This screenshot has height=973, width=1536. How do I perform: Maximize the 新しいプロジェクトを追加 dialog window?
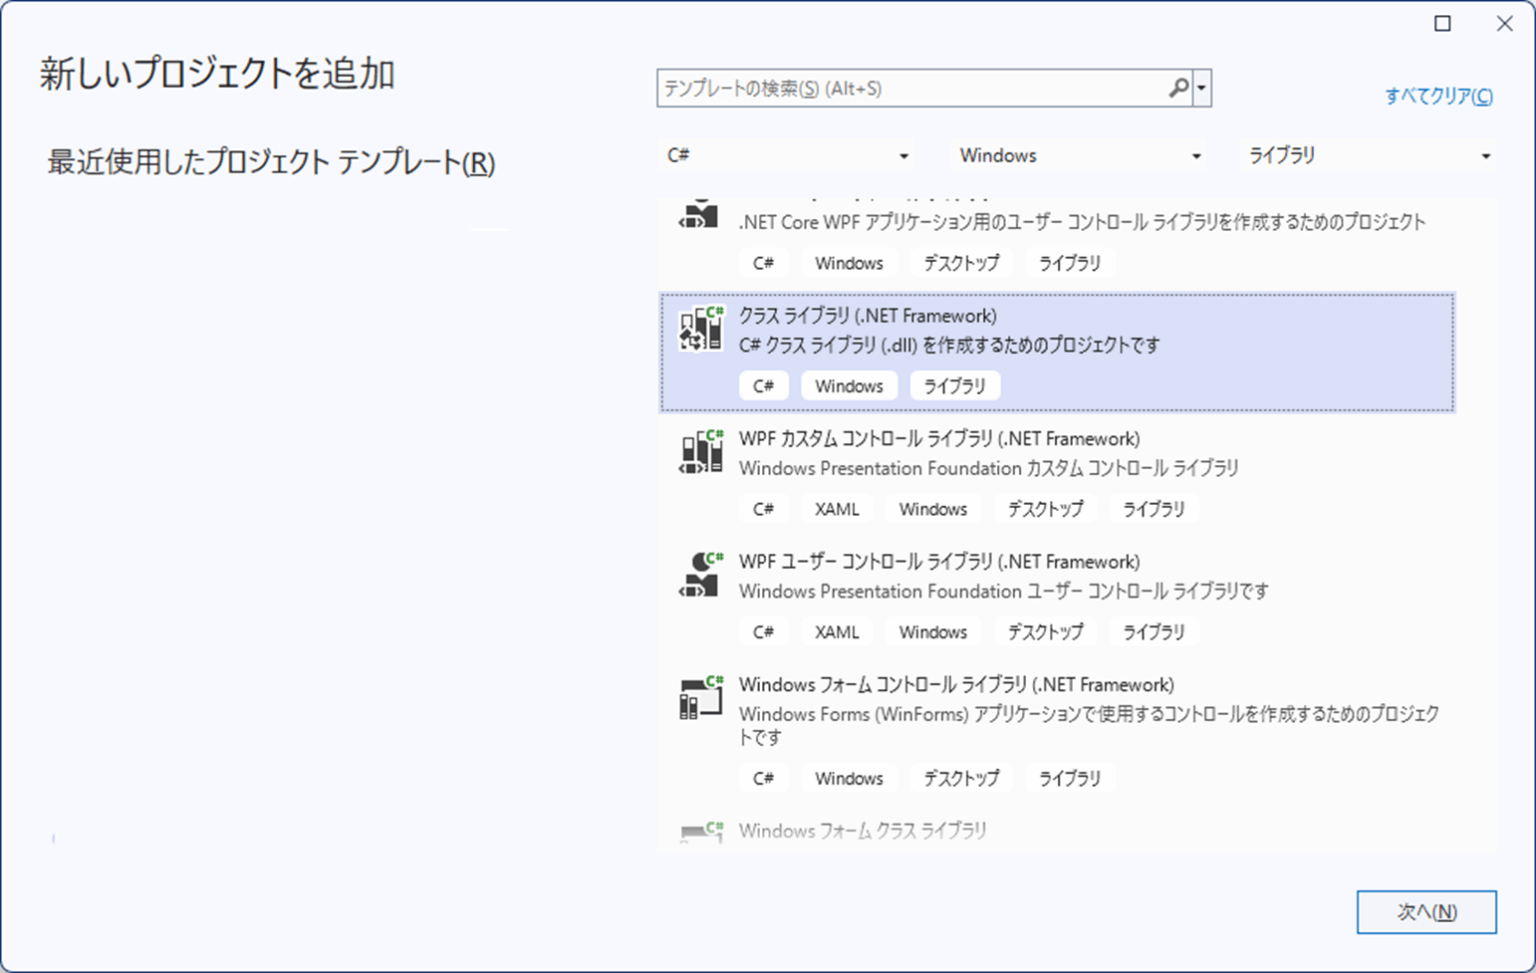coord(1443,24)
